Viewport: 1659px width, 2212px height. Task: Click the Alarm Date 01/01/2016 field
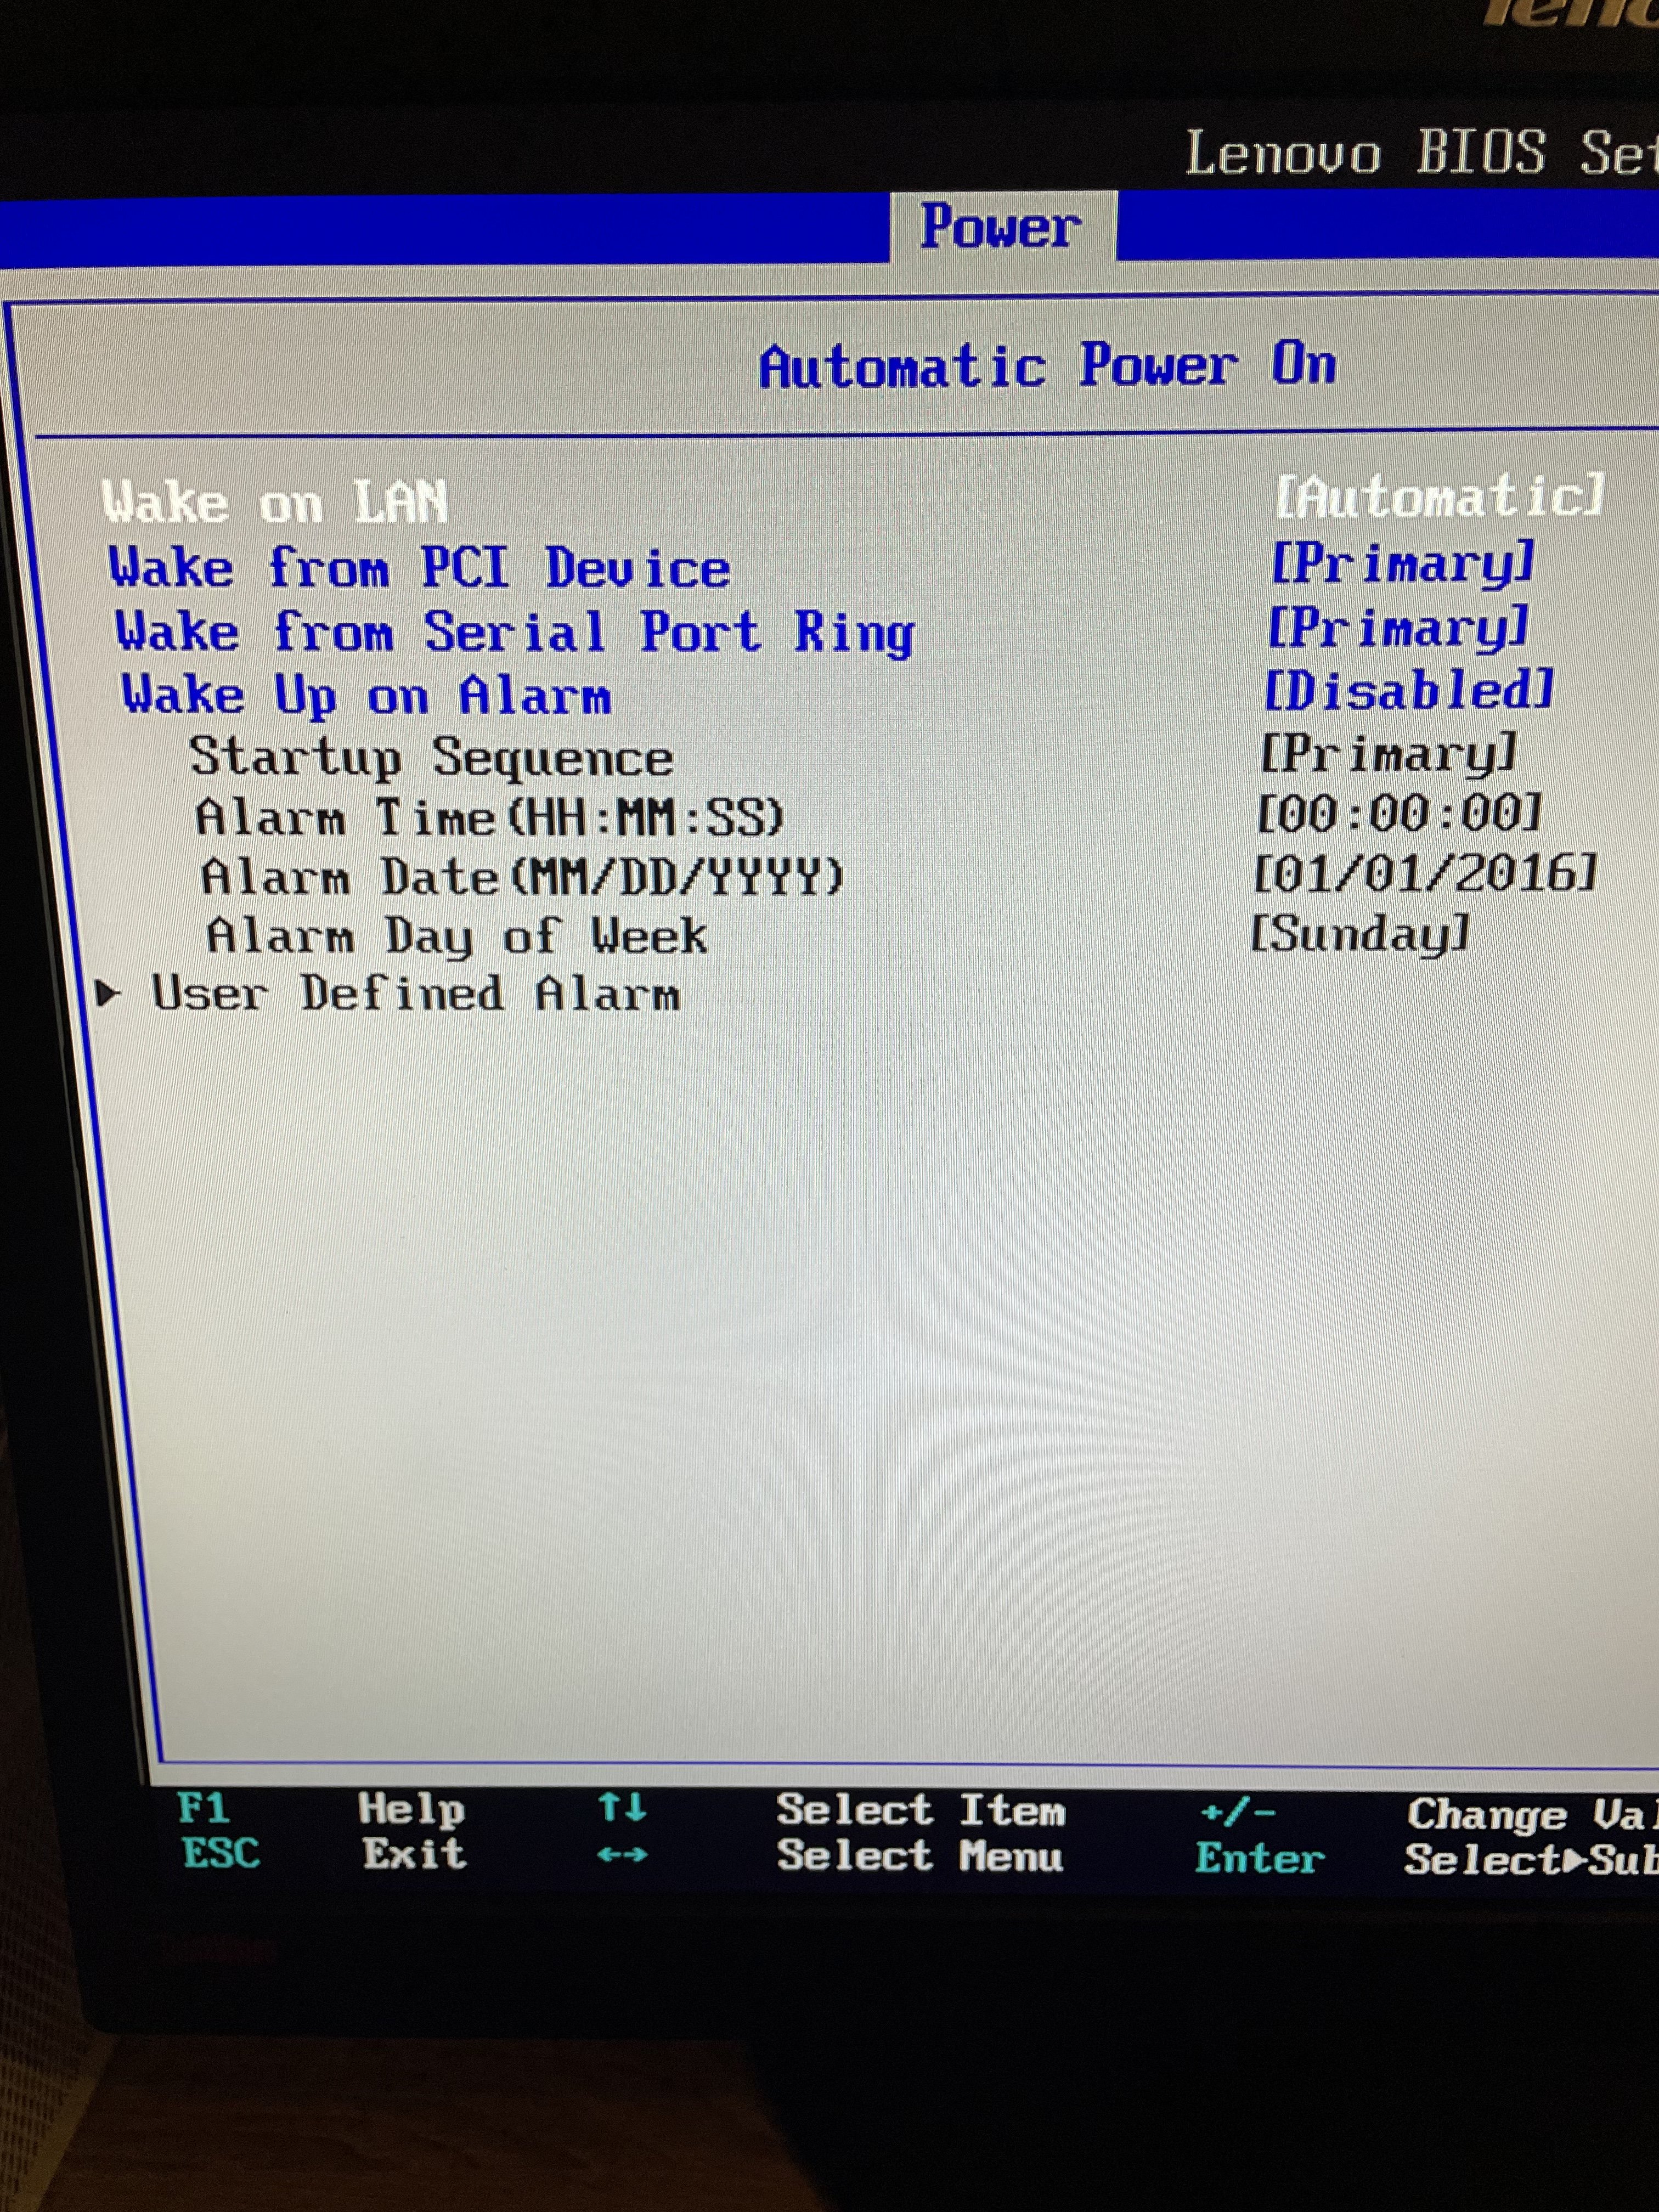(x=1424, y=873)
